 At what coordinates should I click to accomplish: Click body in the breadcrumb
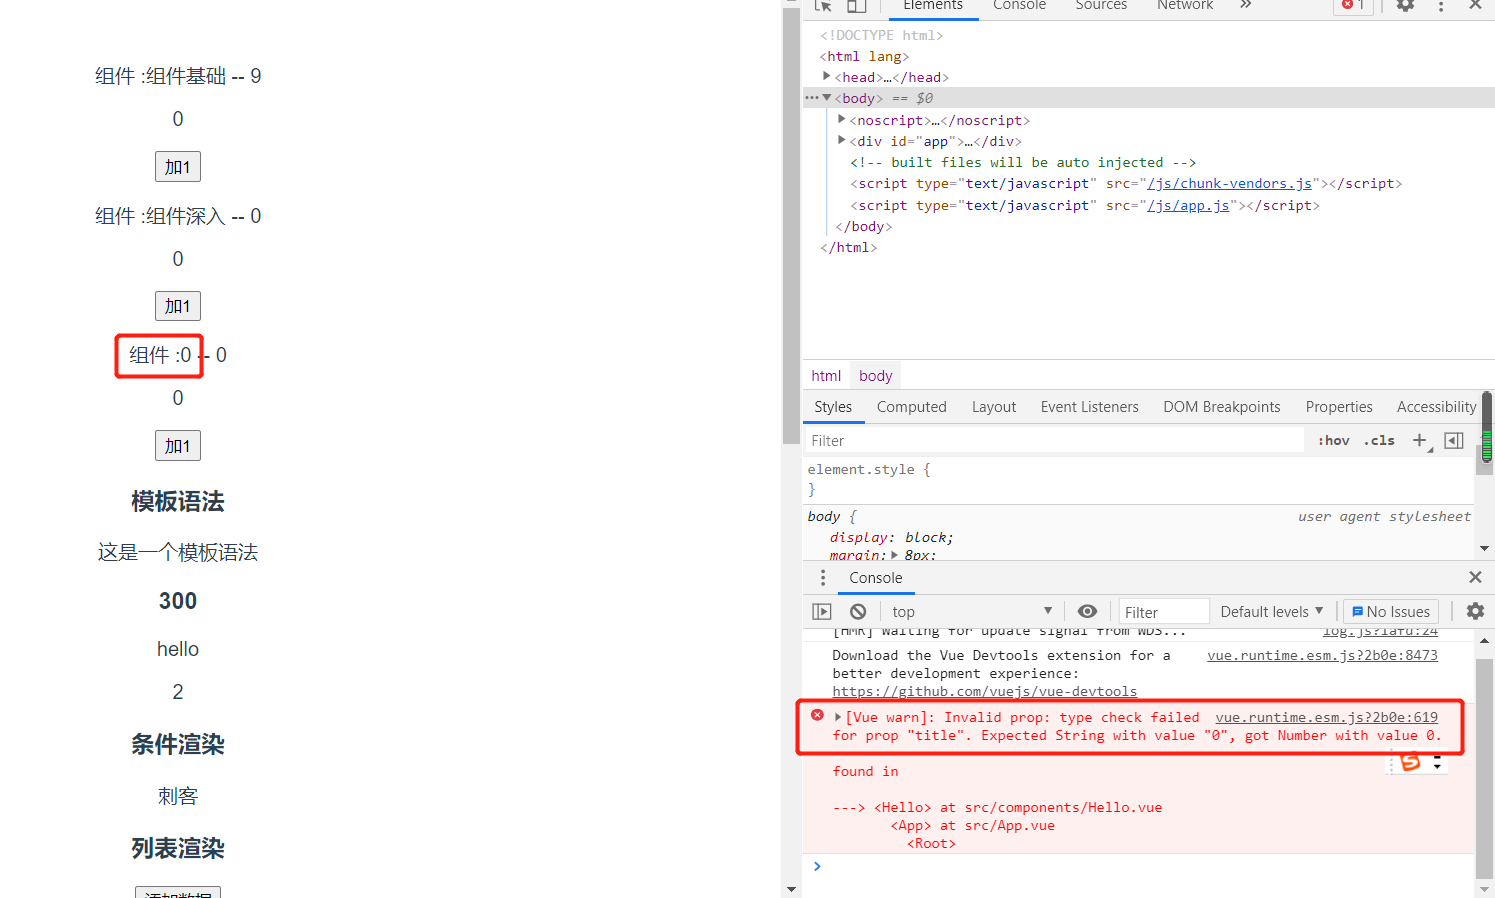(875, 376)
